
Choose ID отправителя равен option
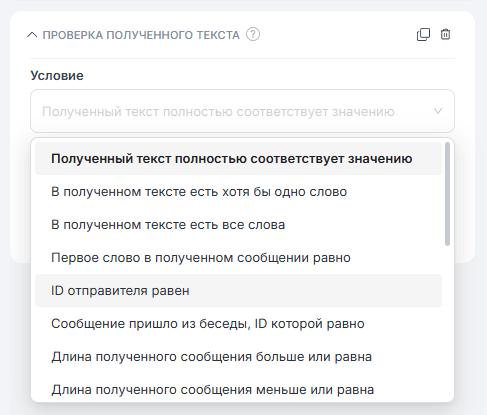[238, 291]
